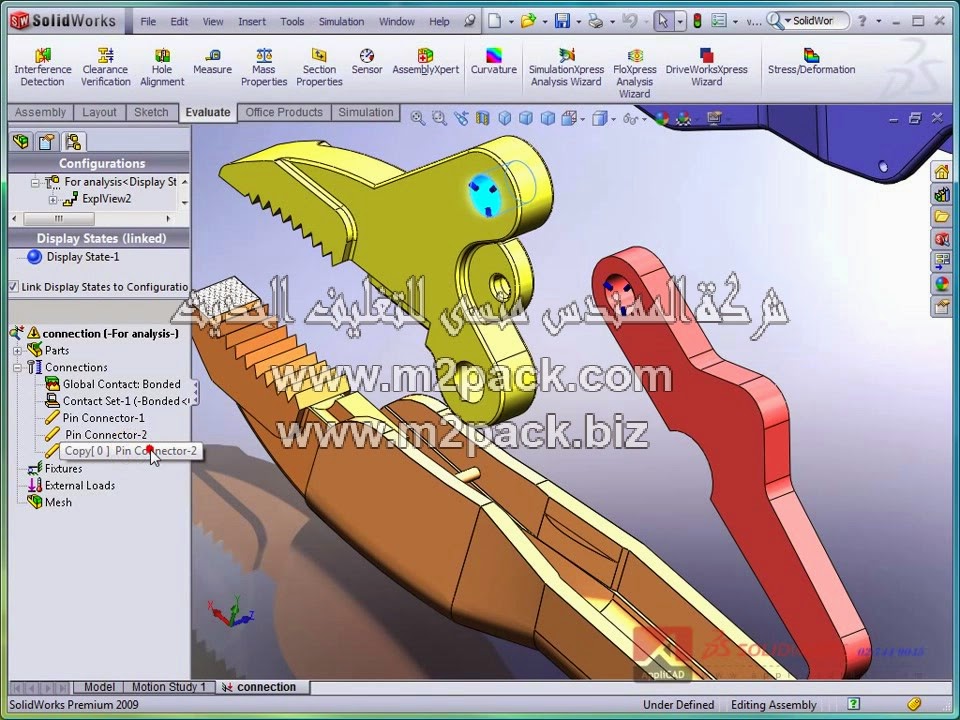Screen dimensions: 960x720
Task: Collapse the For analysis configuration node
Action: pyautogui.click(x=35, y=182)
